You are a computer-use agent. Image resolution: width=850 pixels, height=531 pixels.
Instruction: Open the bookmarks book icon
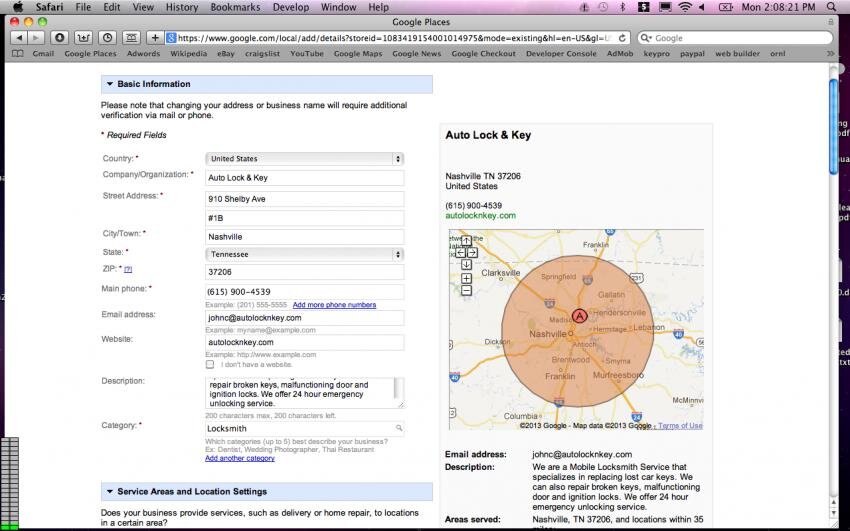point(18,54)
